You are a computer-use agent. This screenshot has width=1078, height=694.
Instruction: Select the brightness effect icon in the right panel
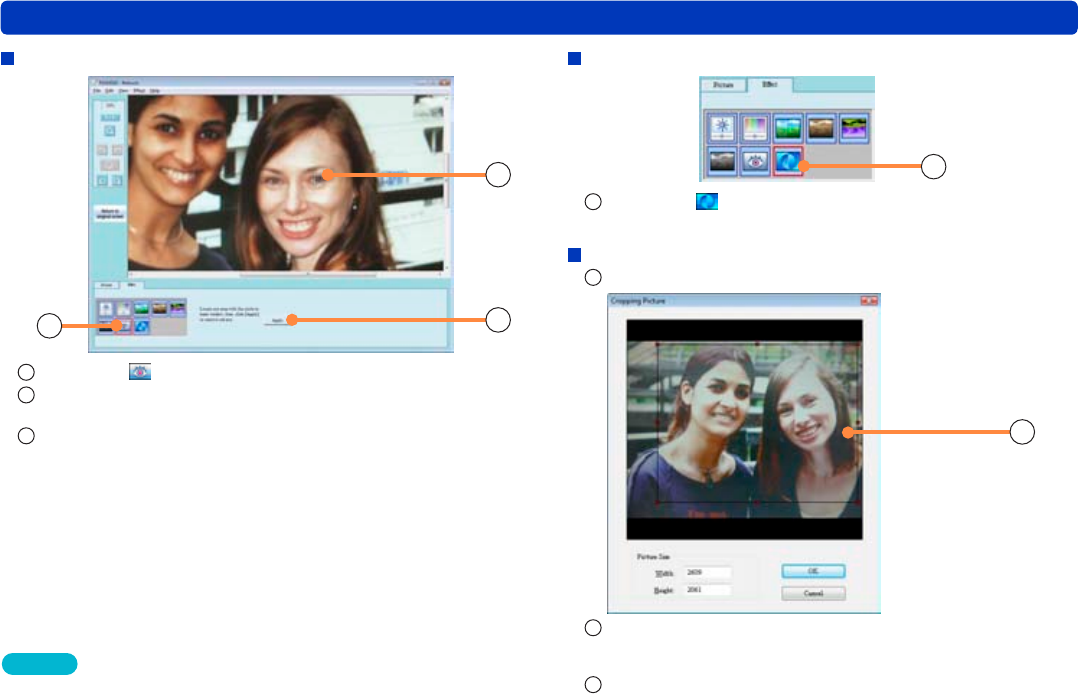[x=722, y=127]
